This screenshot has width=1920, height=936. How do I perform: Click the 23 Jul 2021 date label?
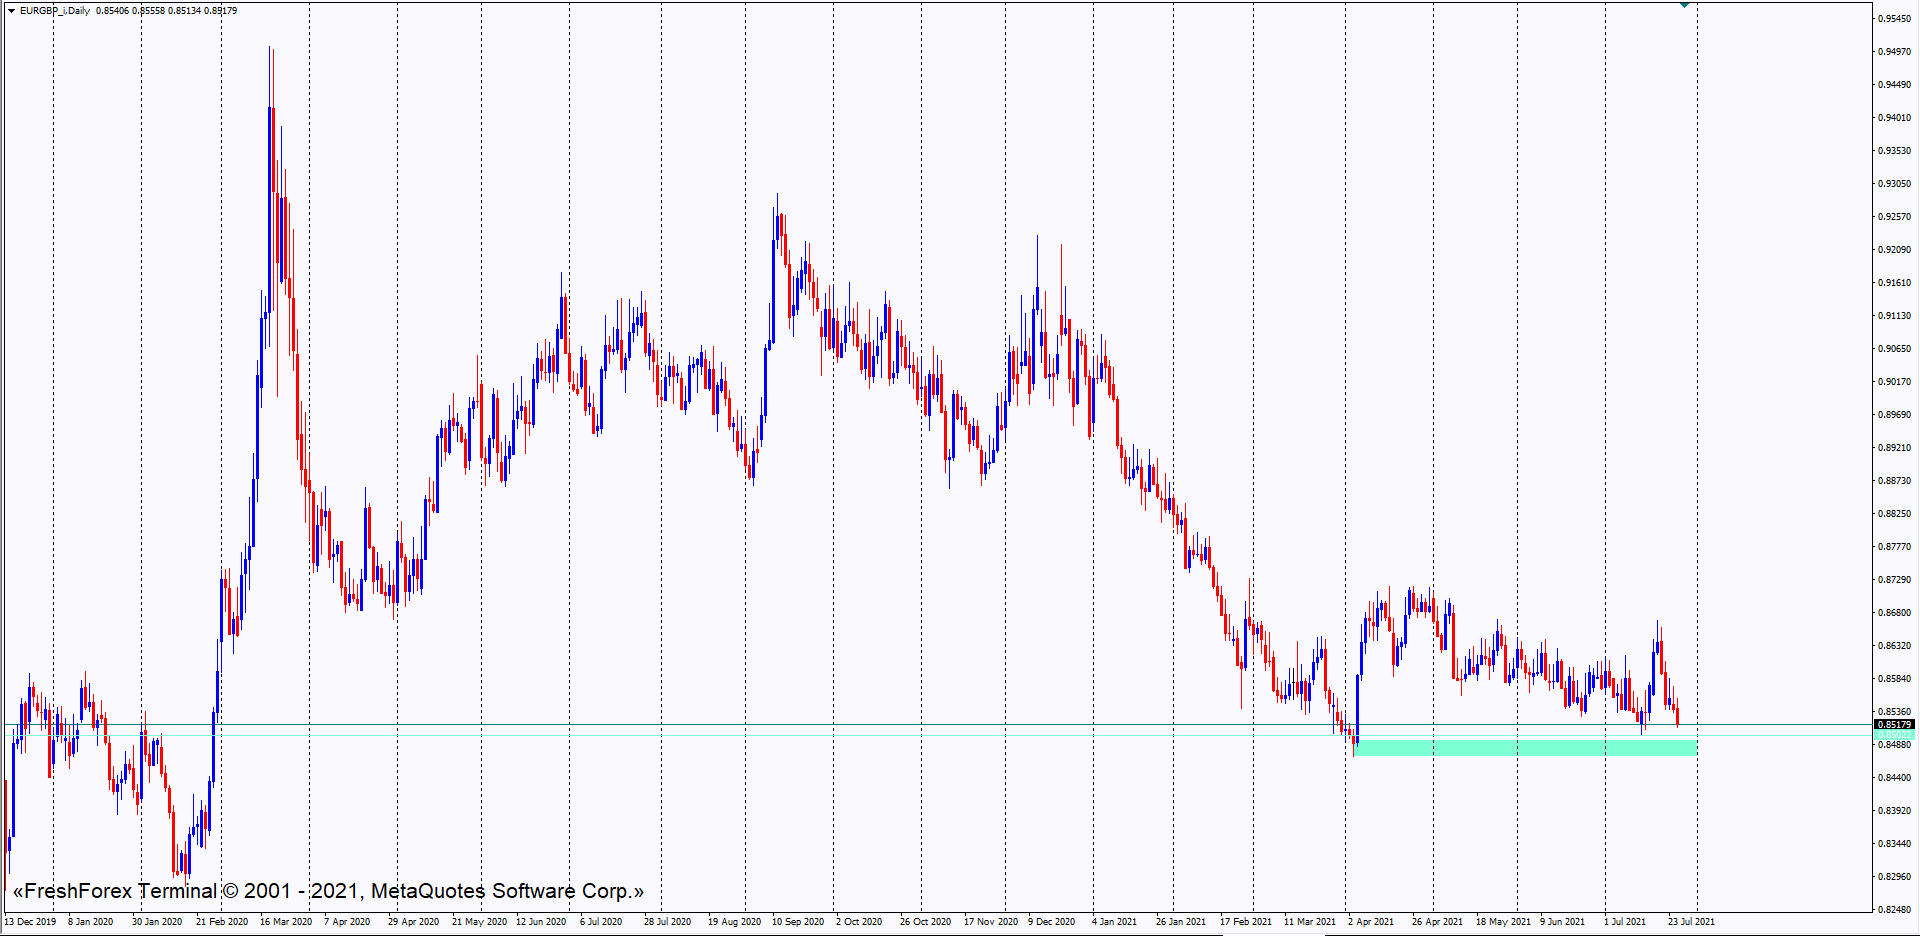pyautogui.click(x=1691, y=922)
